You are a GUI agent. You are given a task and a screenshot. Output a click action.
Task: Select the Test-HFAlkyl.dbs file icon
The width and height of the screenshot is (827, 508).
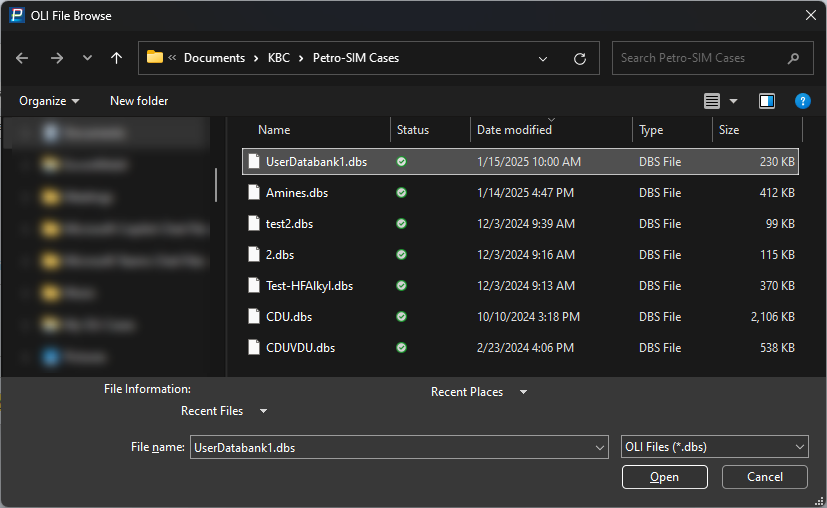coord(254,286)
